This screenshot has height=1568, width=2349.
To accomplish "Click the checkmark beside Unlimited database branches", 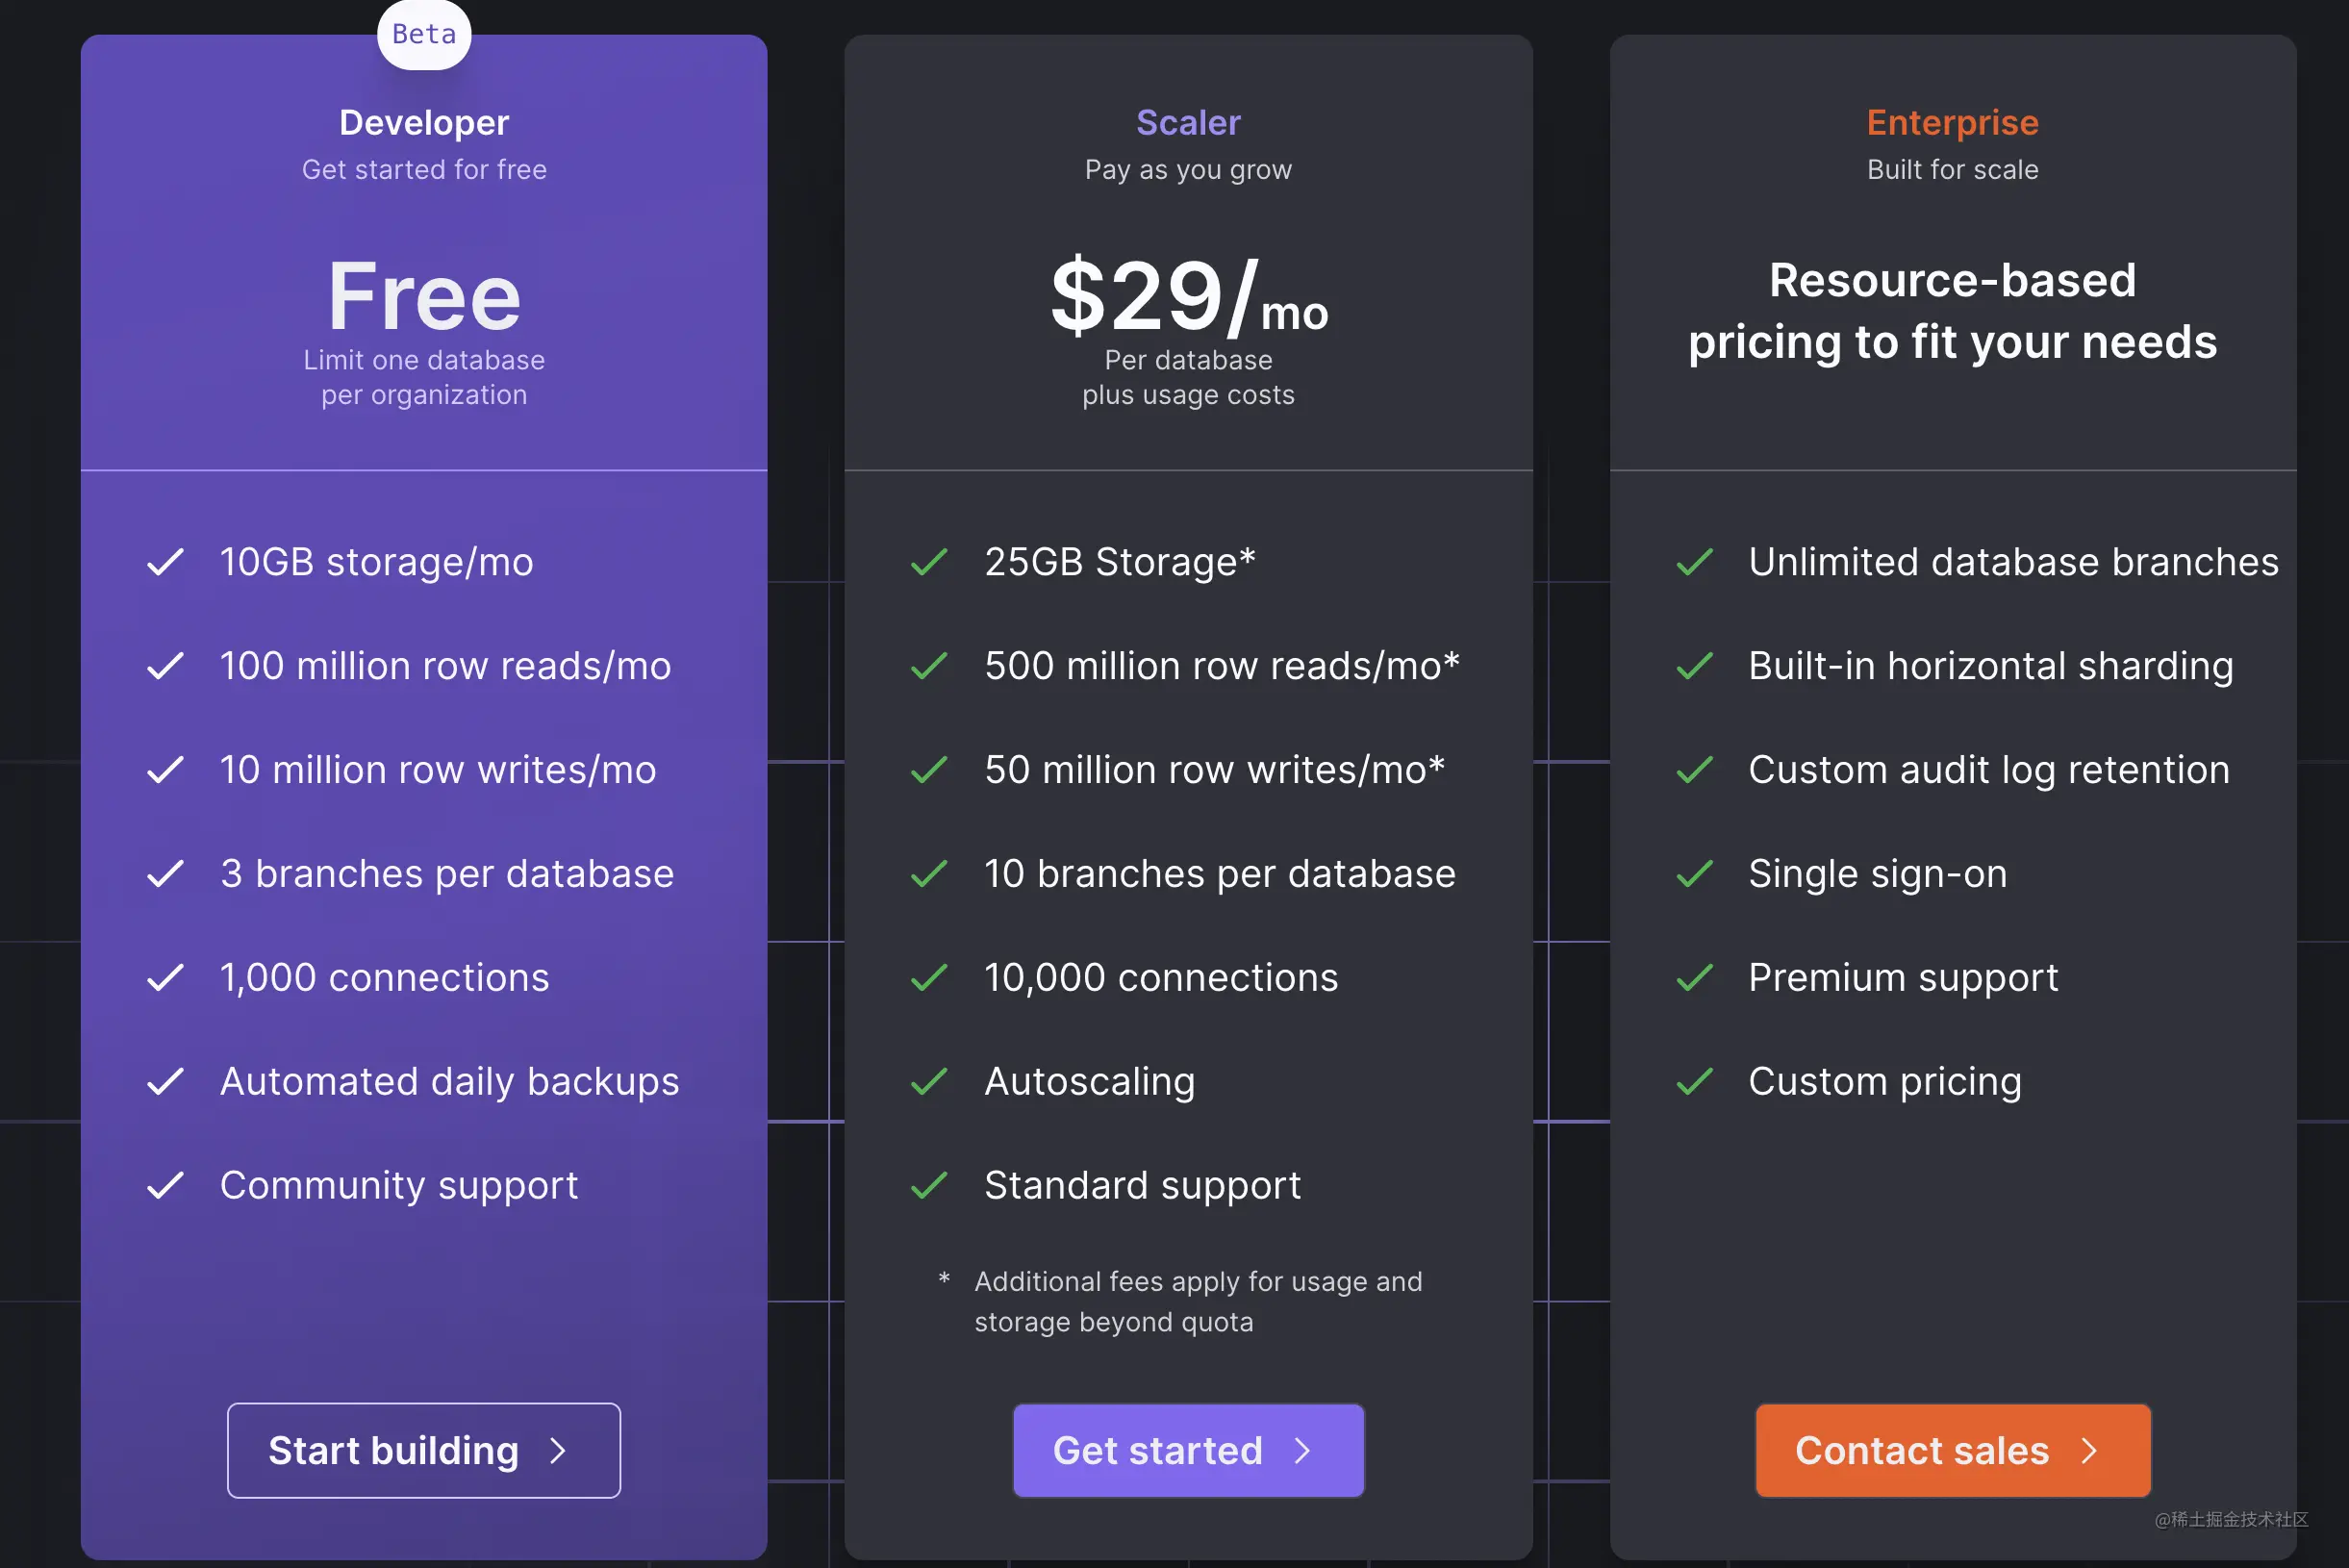I will tap(1695, 562).
